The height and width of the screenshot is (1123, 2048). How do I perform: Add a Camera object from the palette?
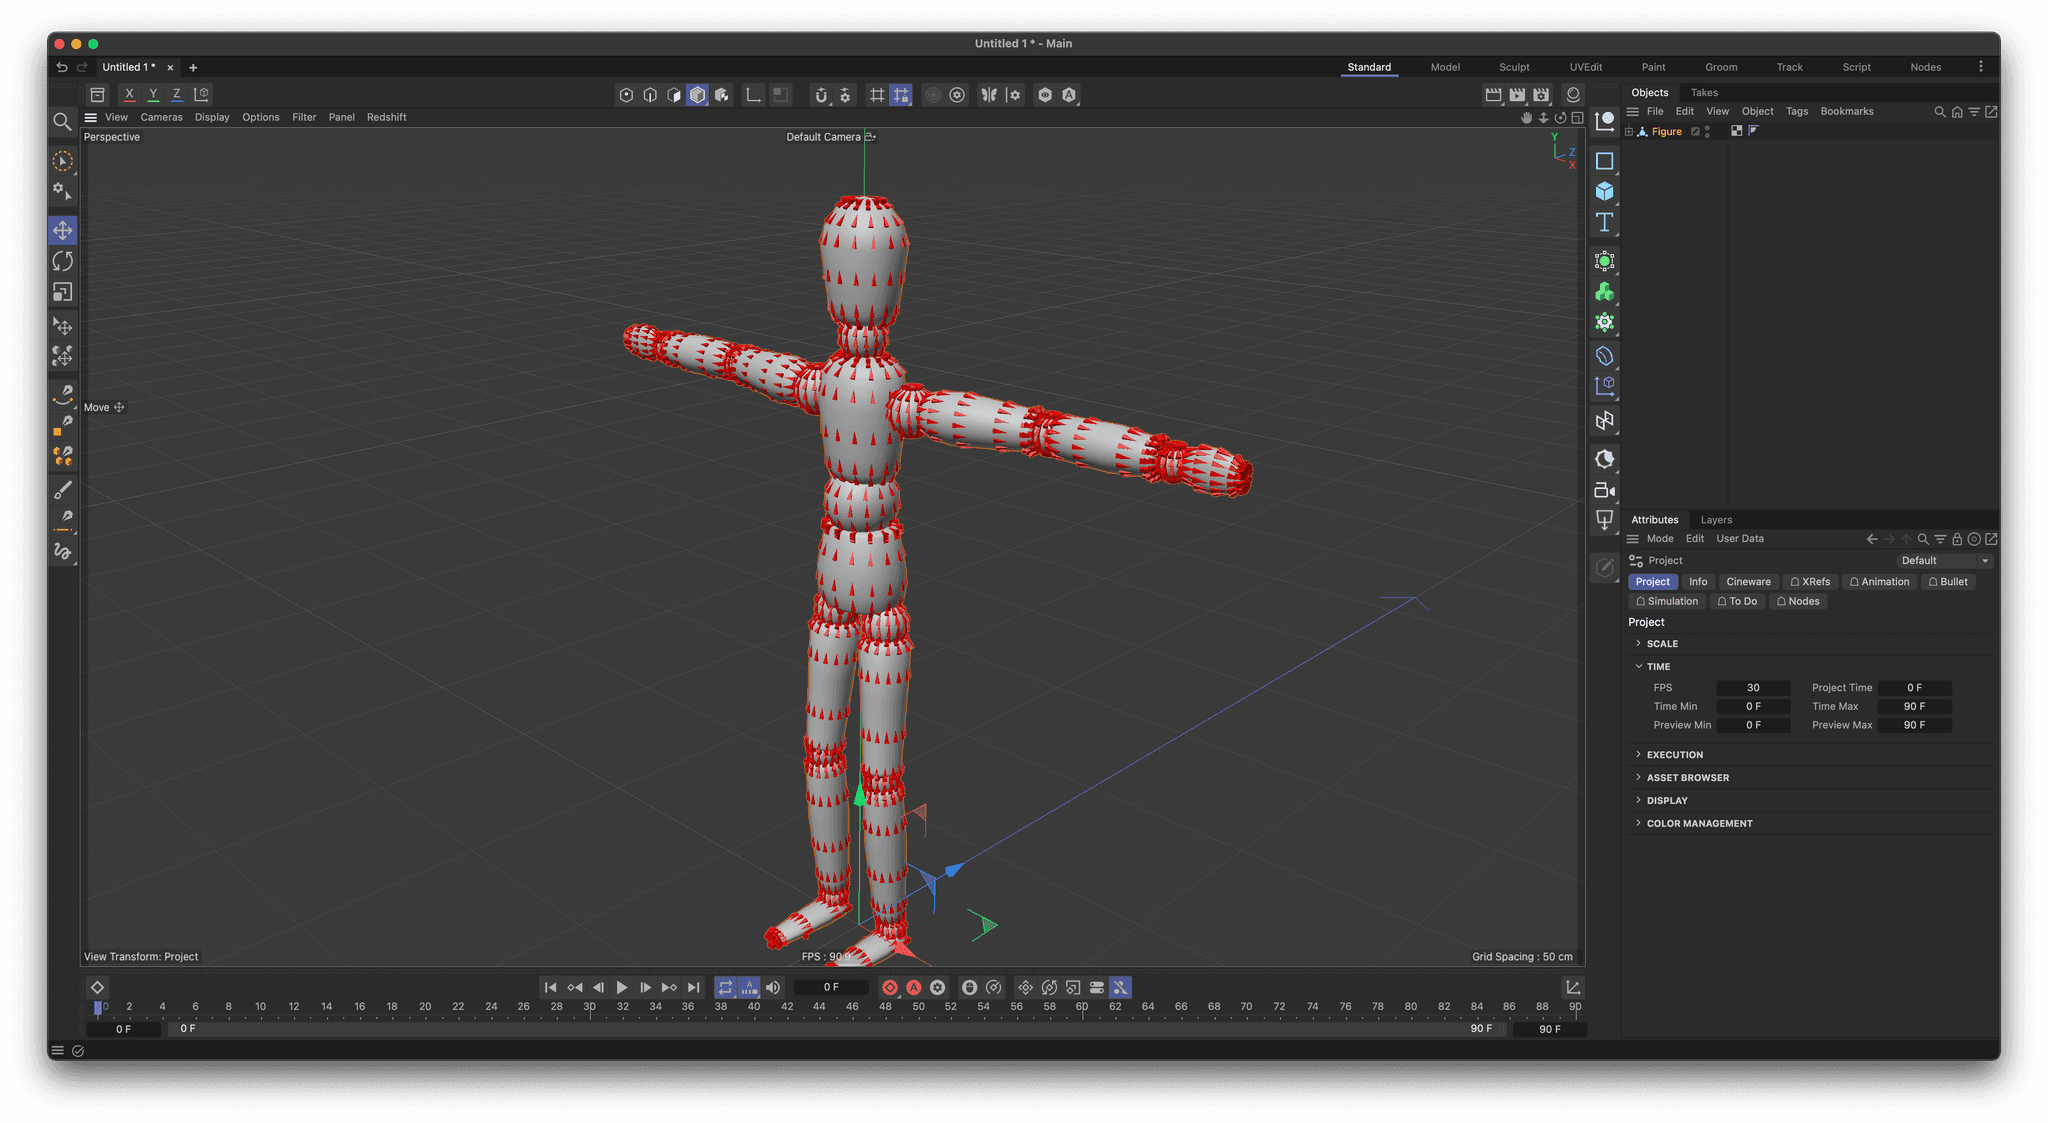[1604, 490]
